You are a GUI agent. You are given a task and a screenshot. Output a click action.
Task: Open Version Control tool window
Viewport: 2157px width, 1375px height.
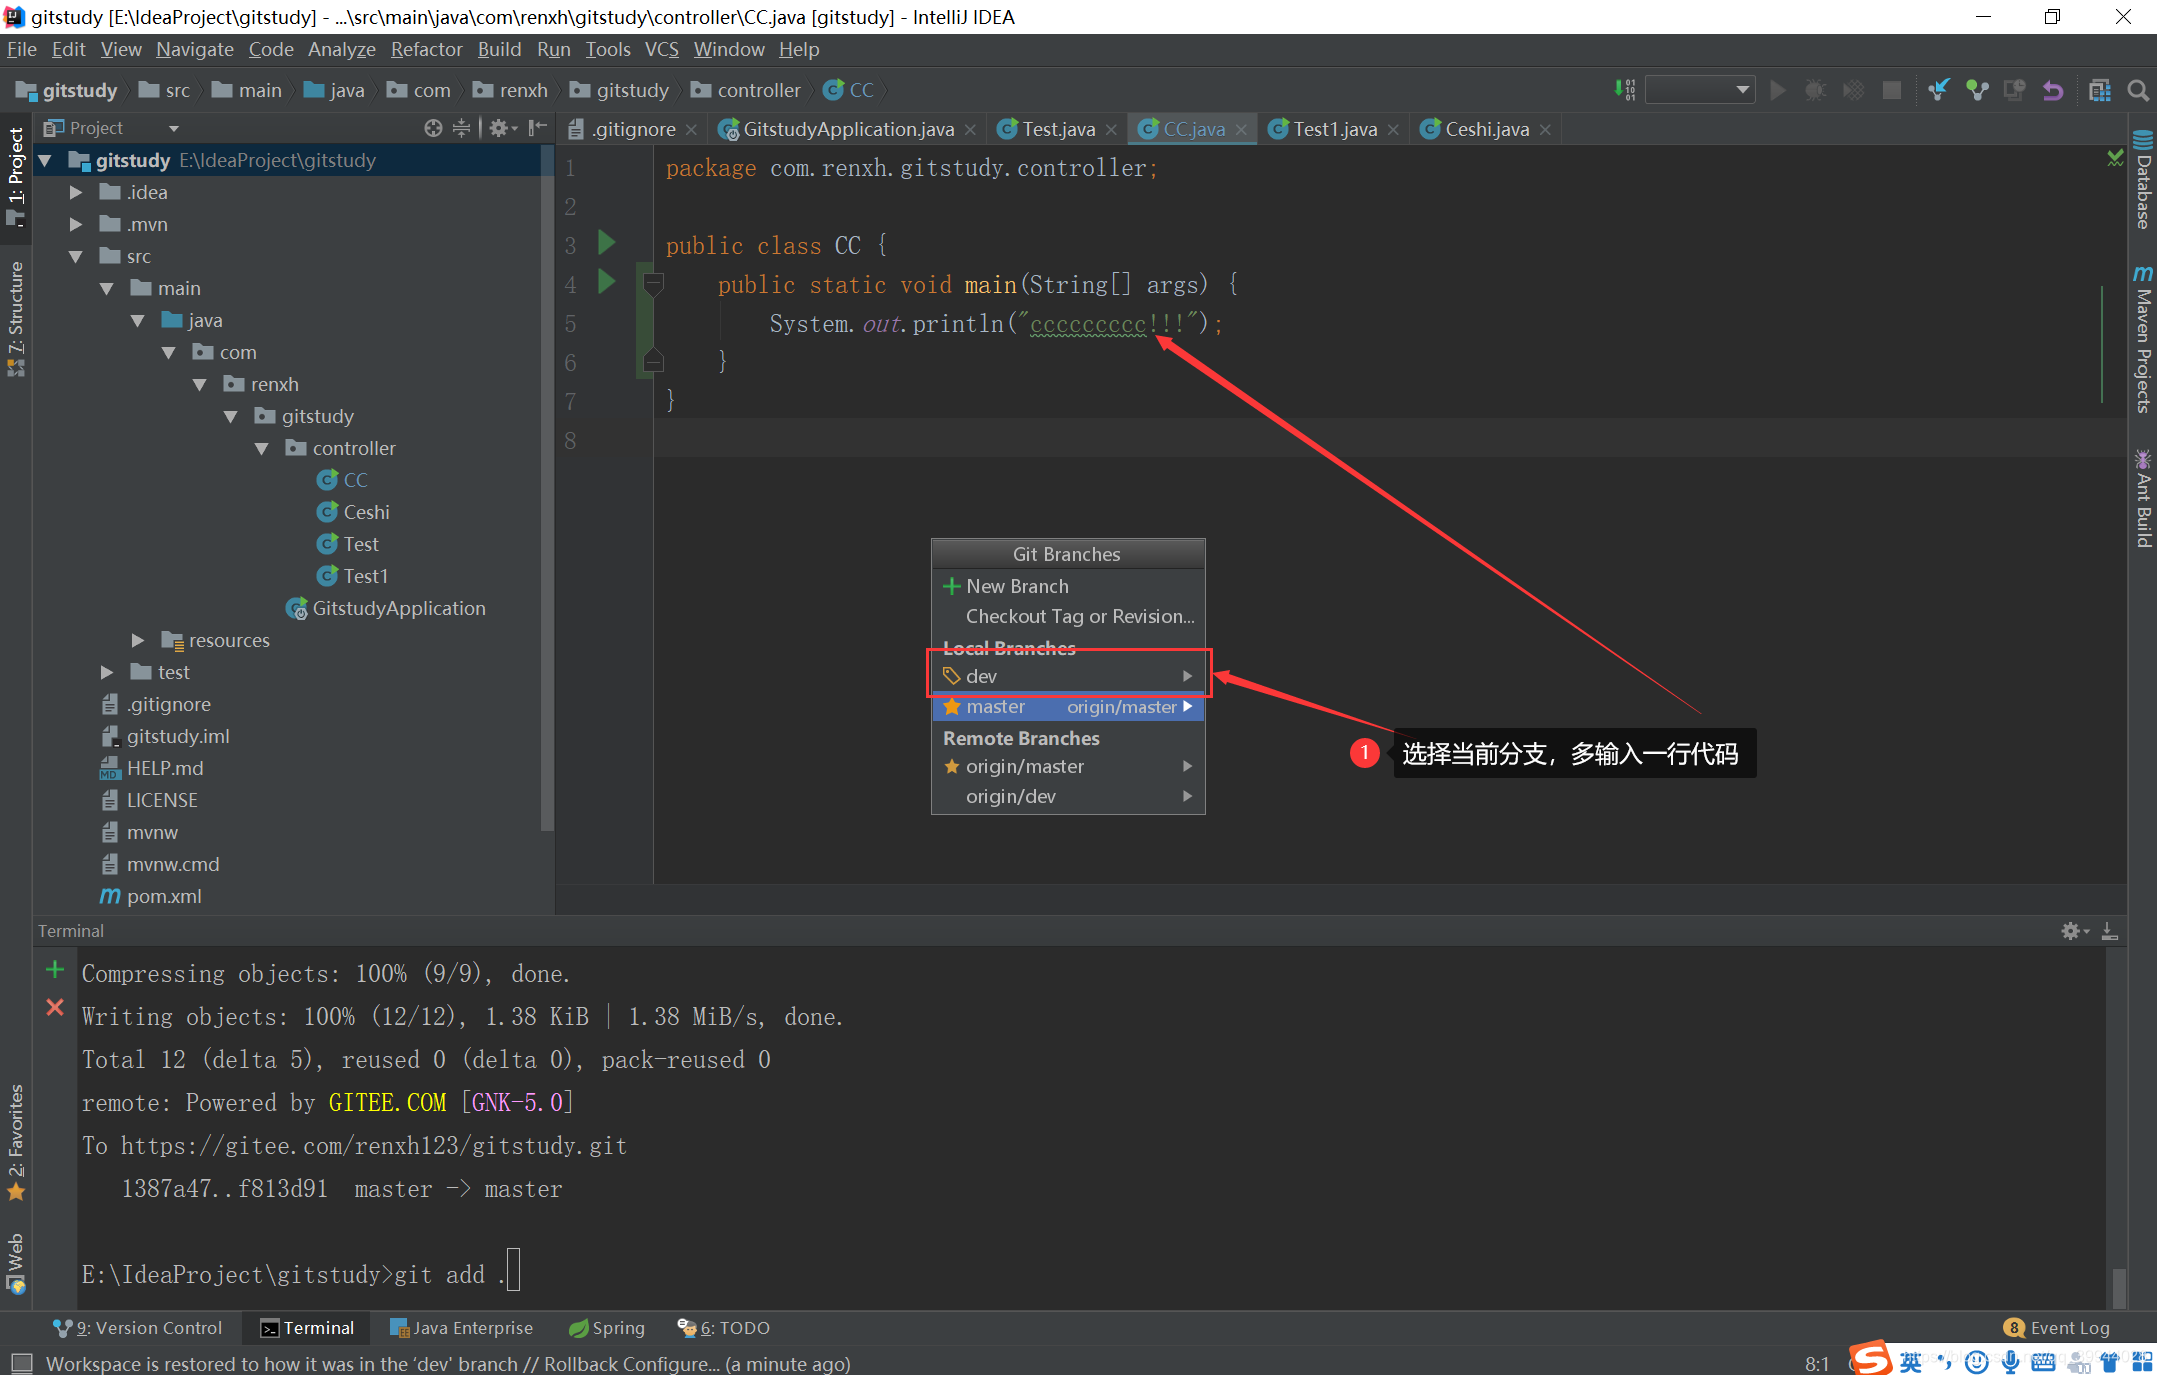coord(138,1328)
